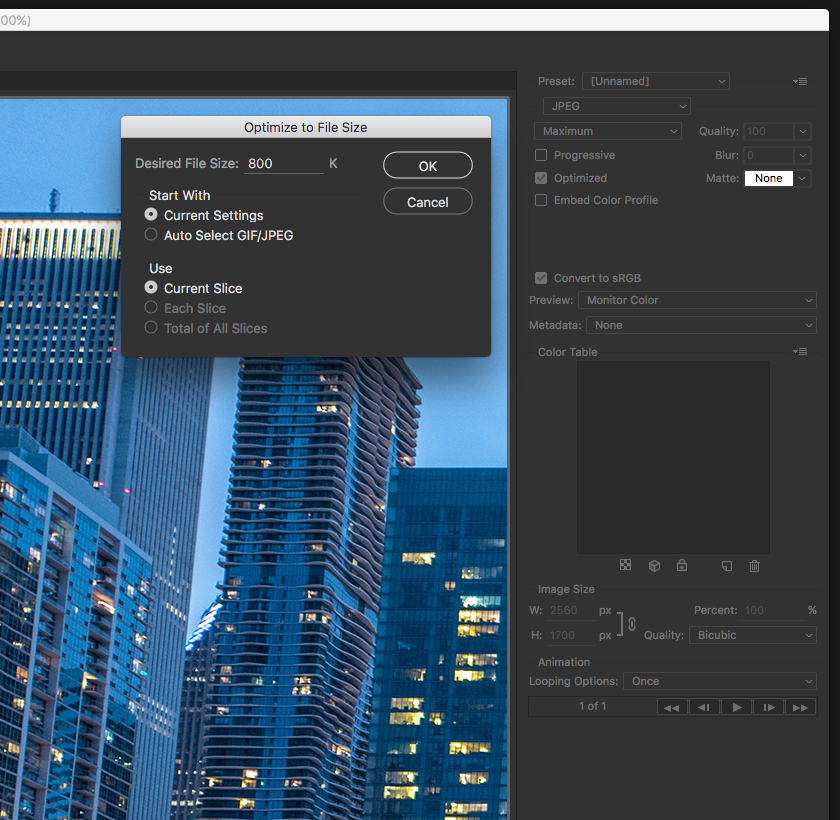
Task: Lock the selected color swatch
Action: coord(682,566)
